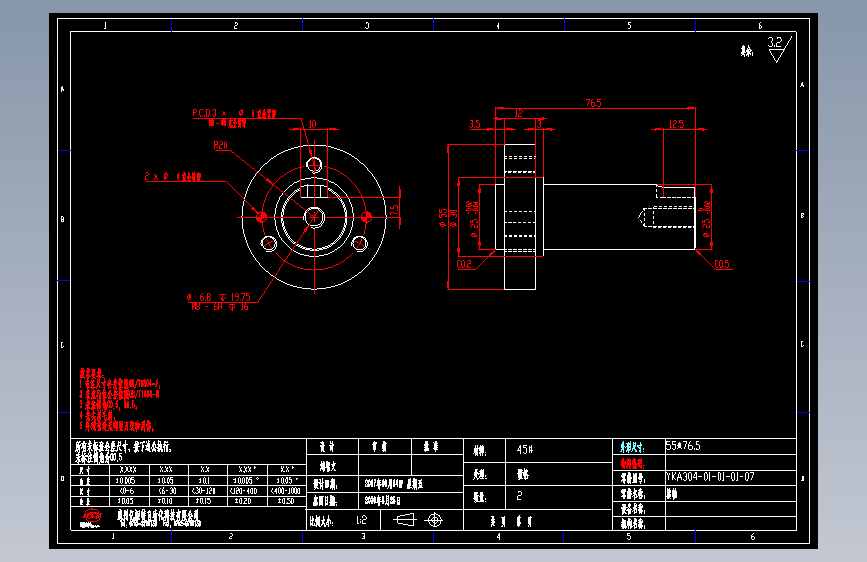Image resolution: width=867 pixels, height=562 pixels.
Task: Select the C0.5 chamfer note
Action: [x=722, y=264]
